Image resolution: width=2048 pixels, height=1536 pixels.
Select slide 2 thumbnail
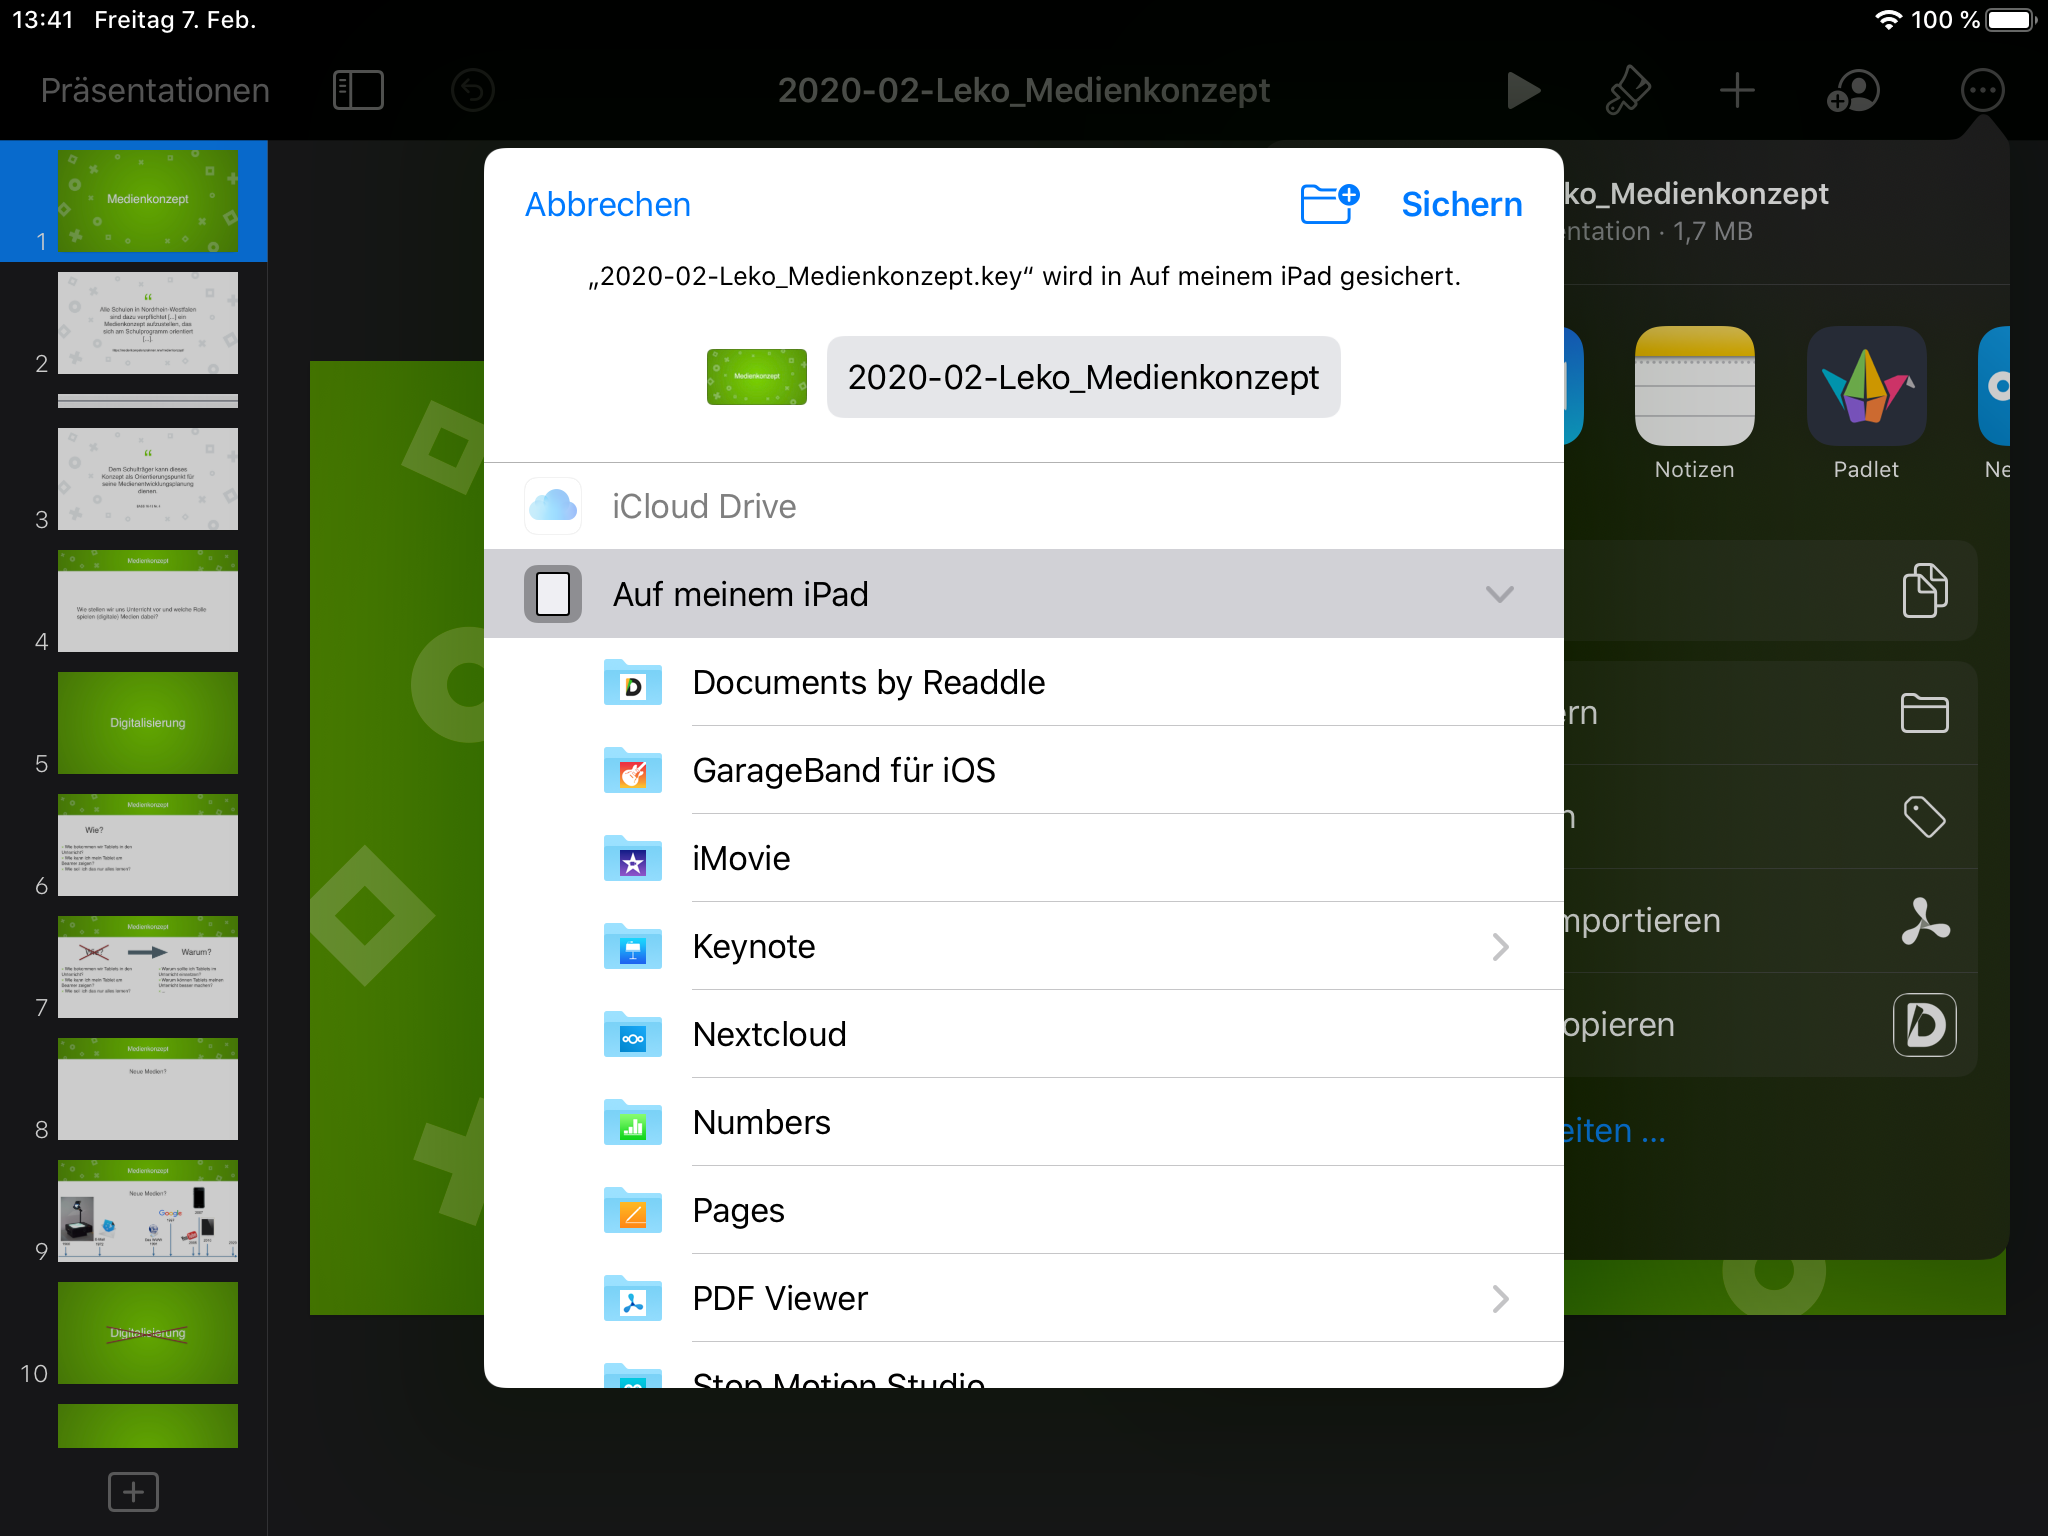148,323
